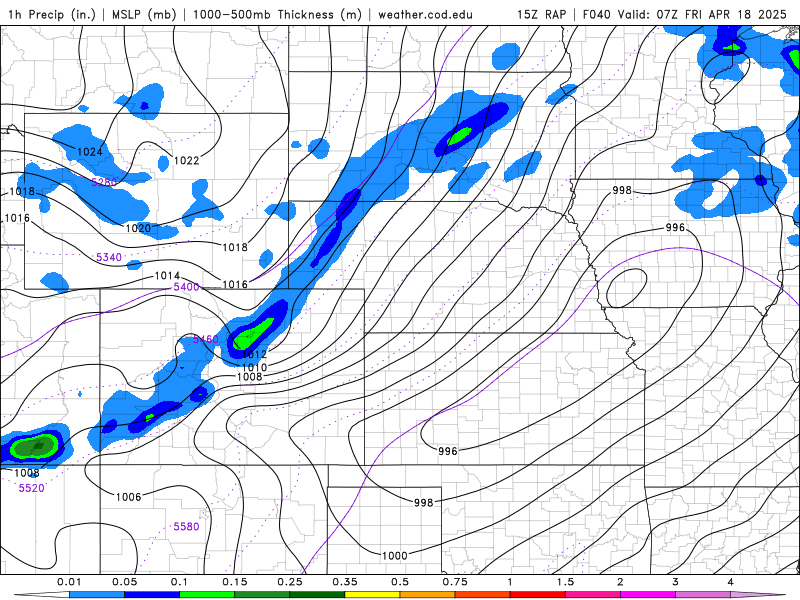Image resolution: width=800 pixels, height=600 pixels.
Task: Click the purple 5460 thickness label
Action: coord(206,339)
